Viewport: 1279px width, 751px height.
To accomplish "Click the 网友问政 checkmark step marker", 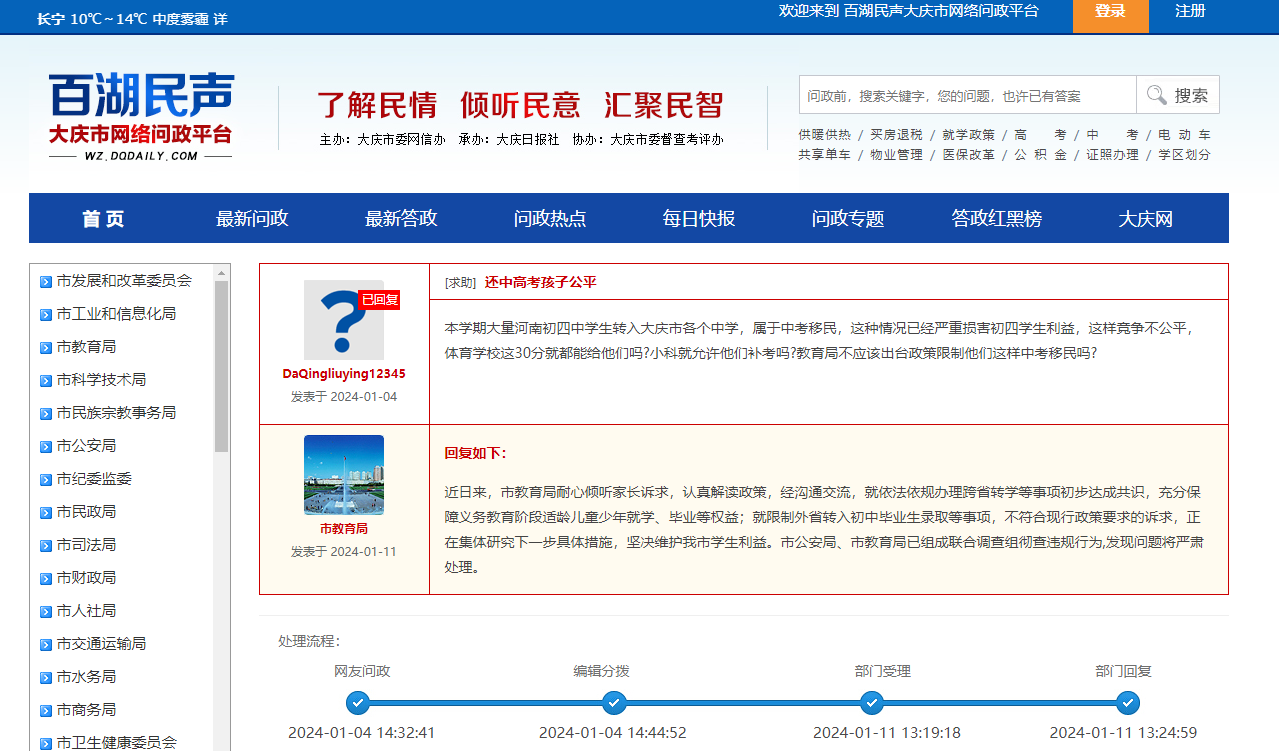I will (357, 703).
